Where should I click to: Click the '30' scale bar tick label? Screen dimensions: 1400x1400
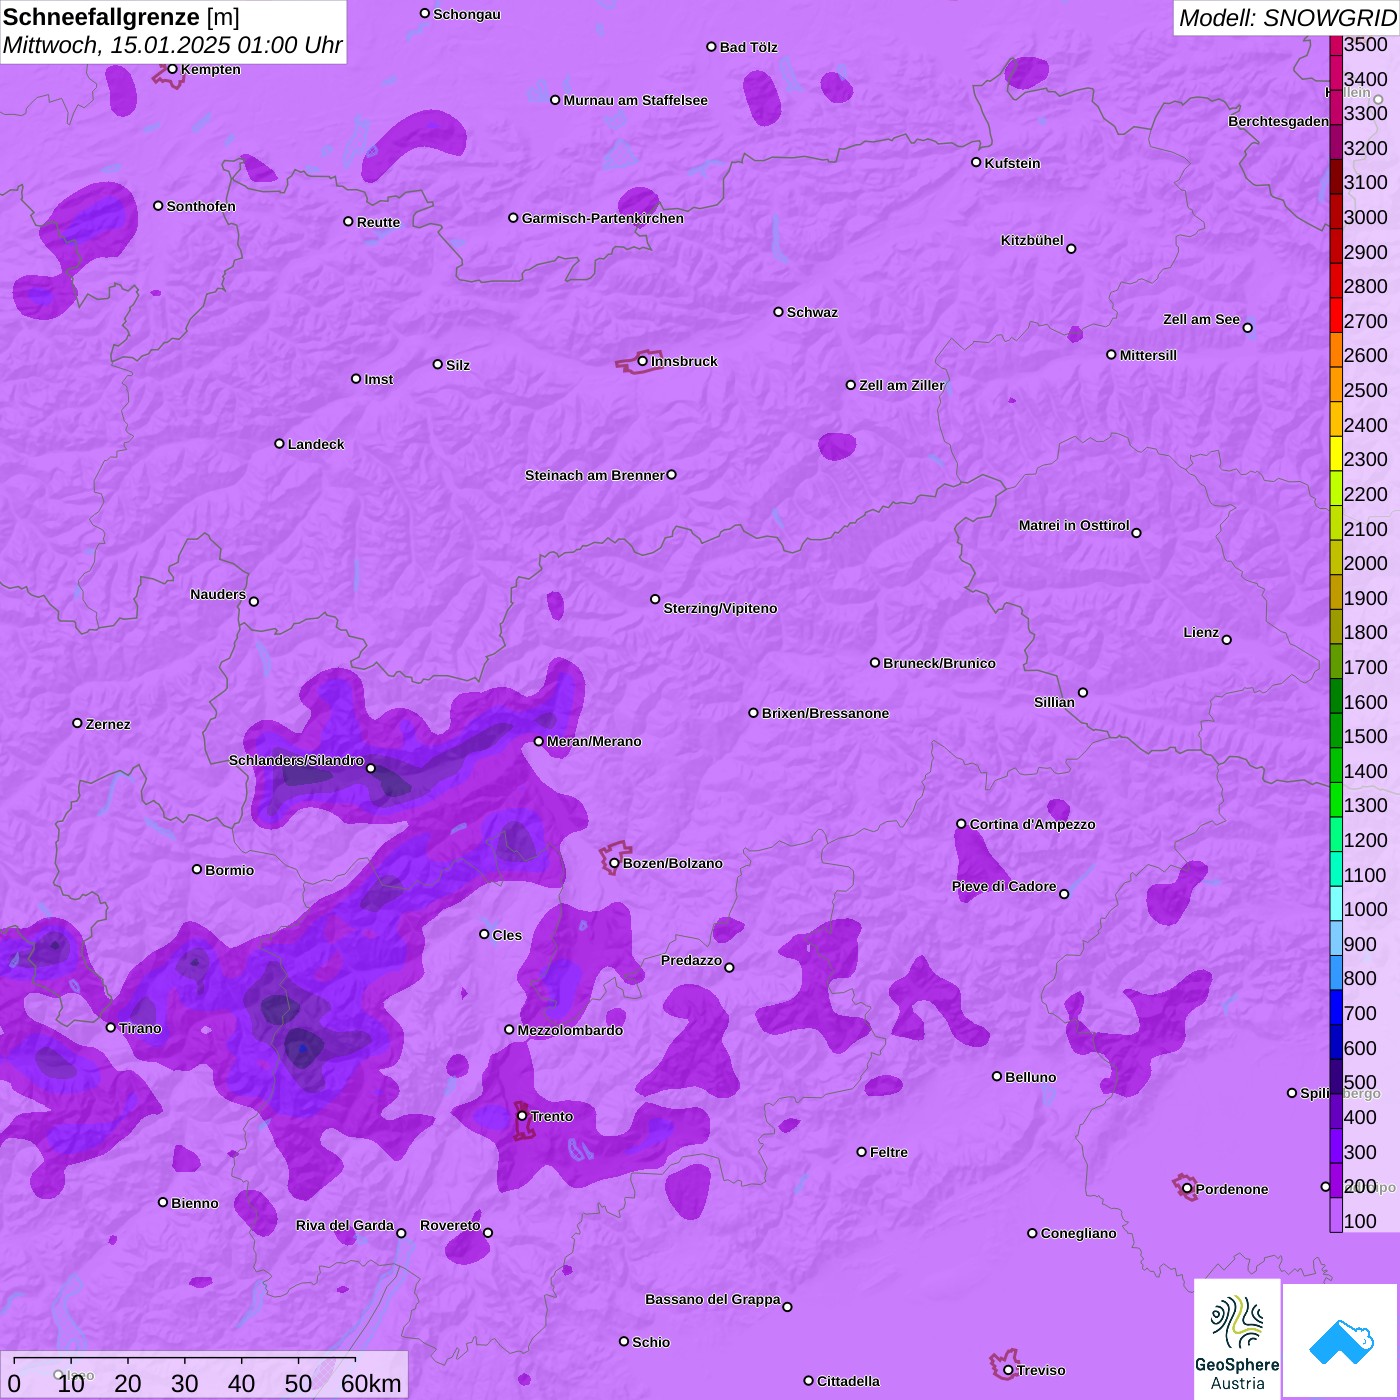[x=184, y=1383]
